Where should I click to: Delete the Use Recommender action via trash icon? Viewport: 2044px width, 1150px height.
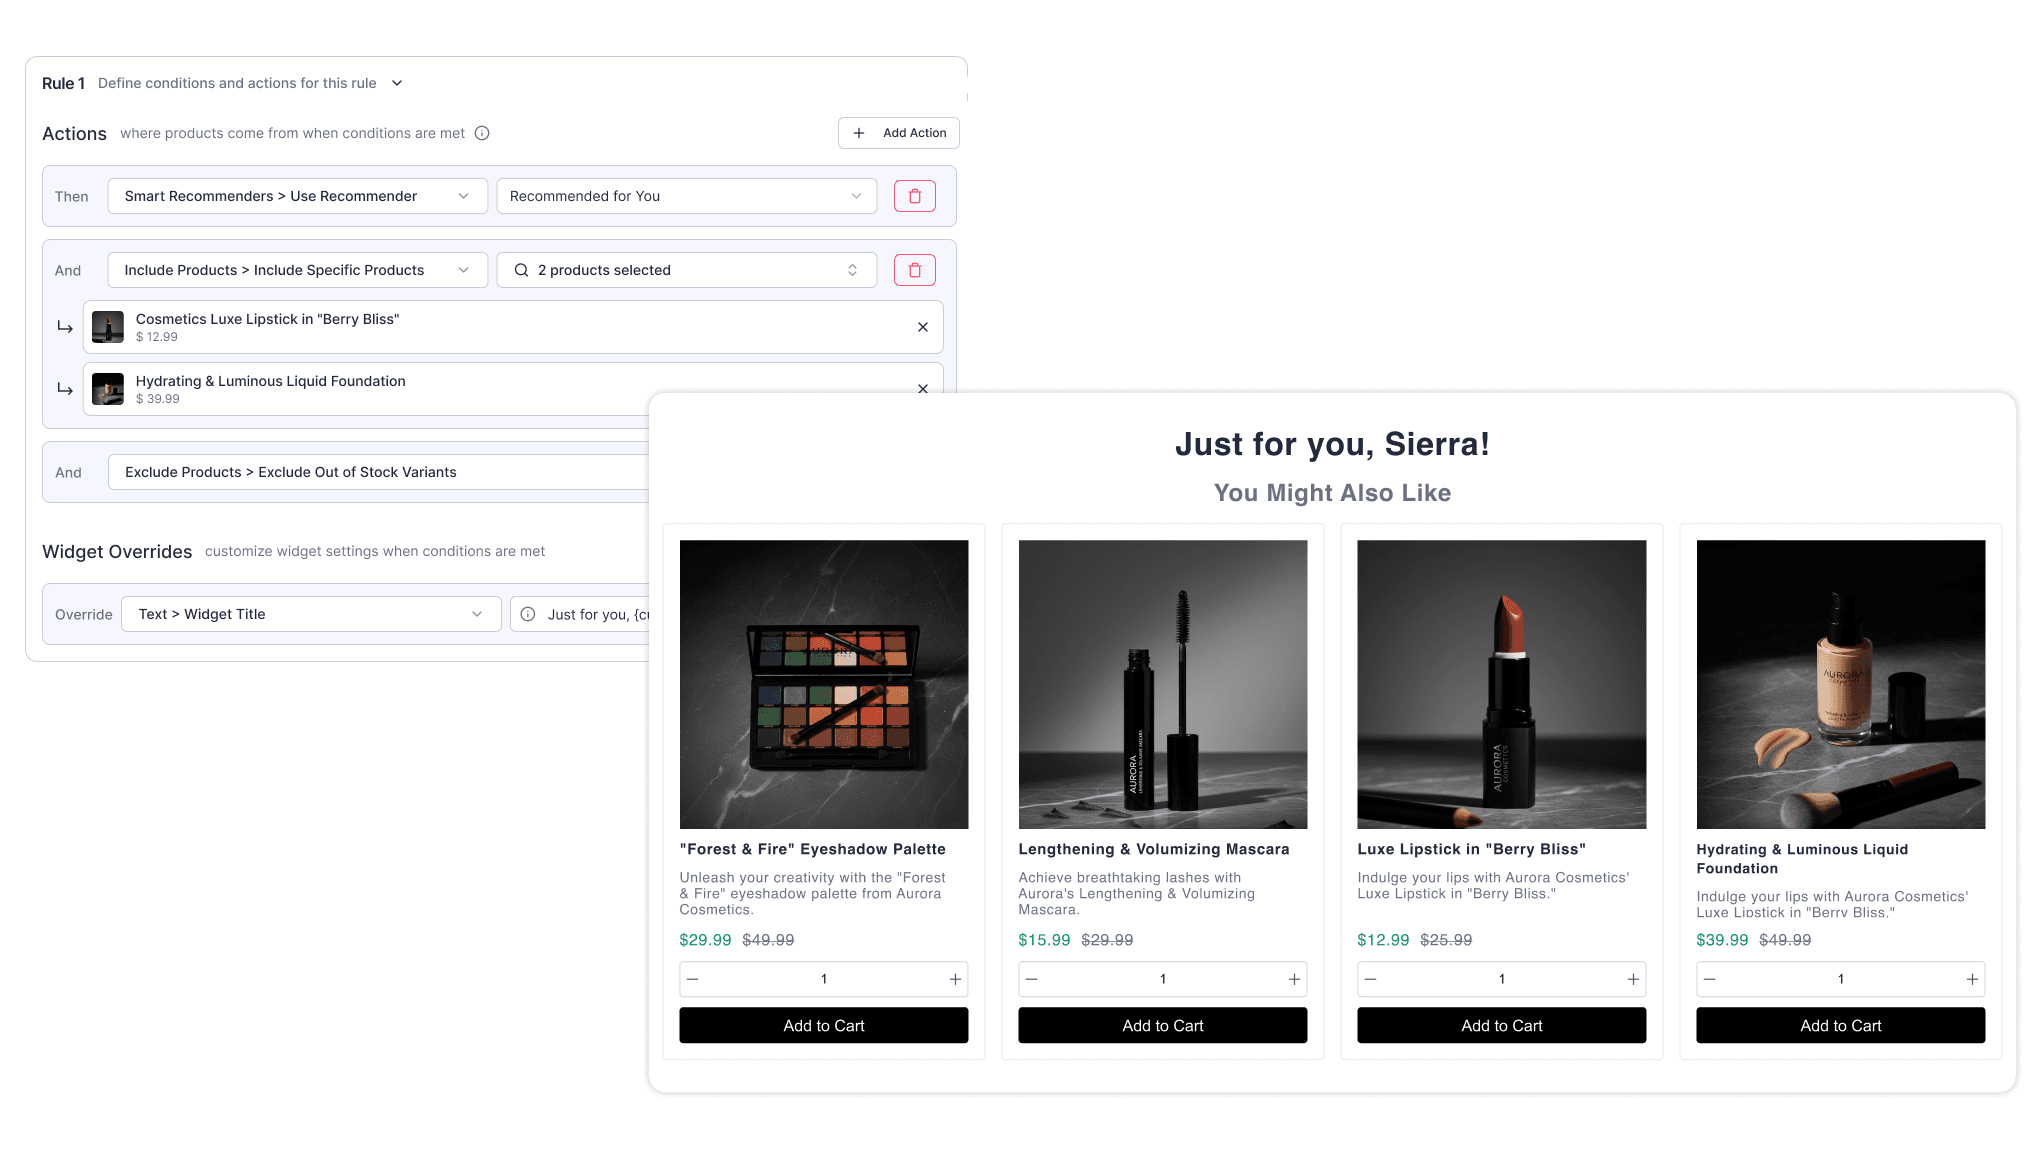tap(914, 196)
